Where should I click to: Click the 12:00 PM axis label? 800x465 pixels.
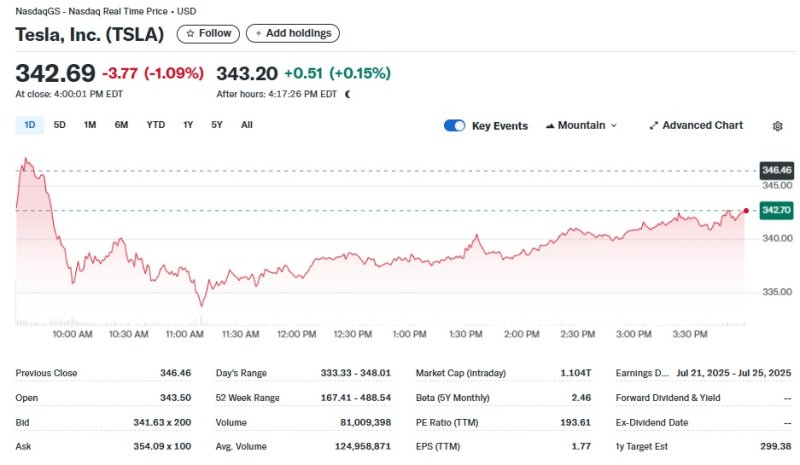point(296,334)
